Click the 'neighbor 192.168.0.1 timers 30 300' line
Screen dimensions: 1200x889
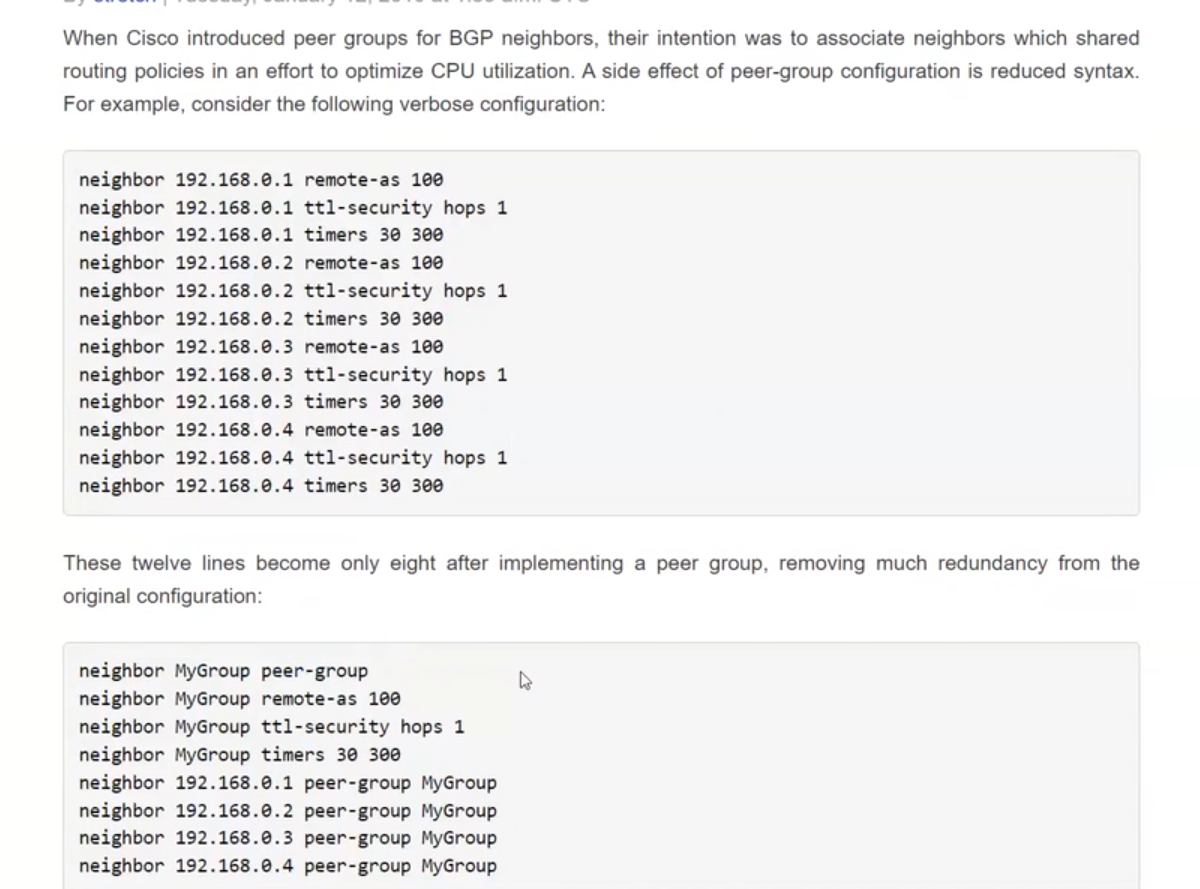(260, 235)
